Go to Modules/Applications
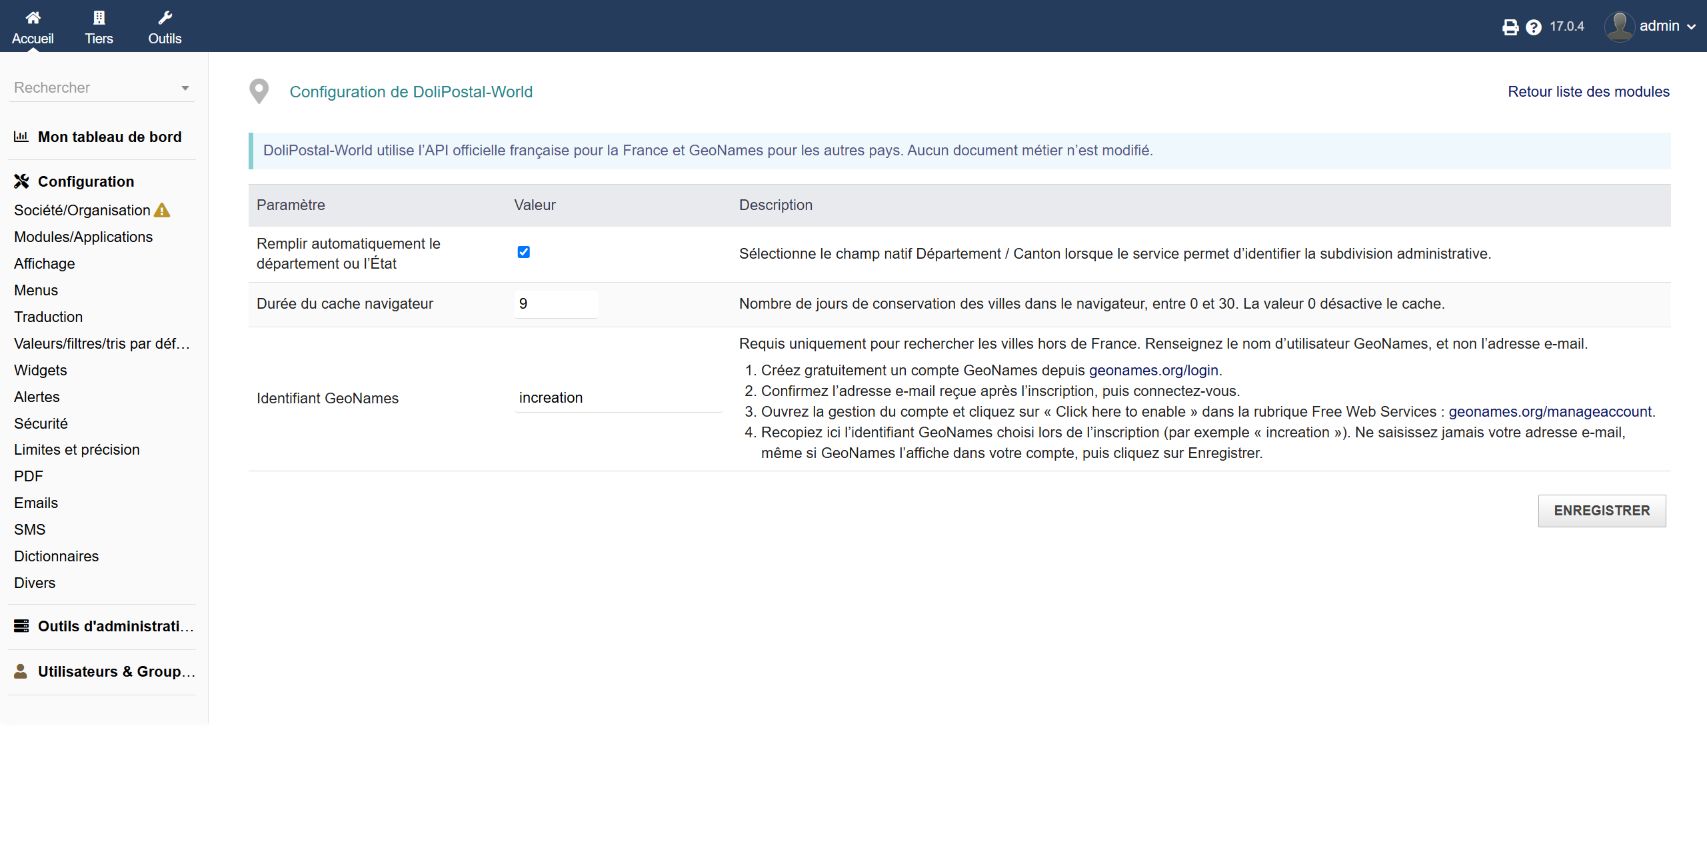Viewport: 1707px width, 842px height. (x=83, y=237)
